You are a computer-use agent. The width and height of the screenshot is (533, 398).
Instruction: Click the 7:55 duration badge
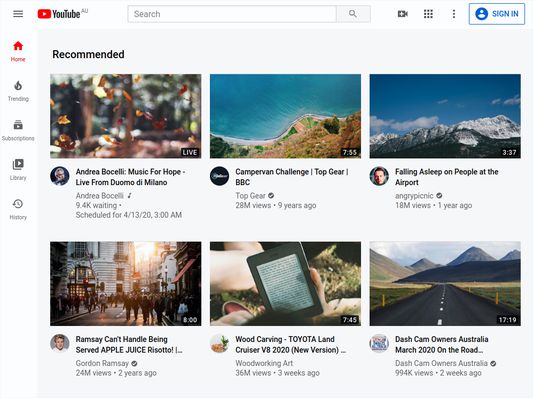pyautogui.click(x=349, y=152)
